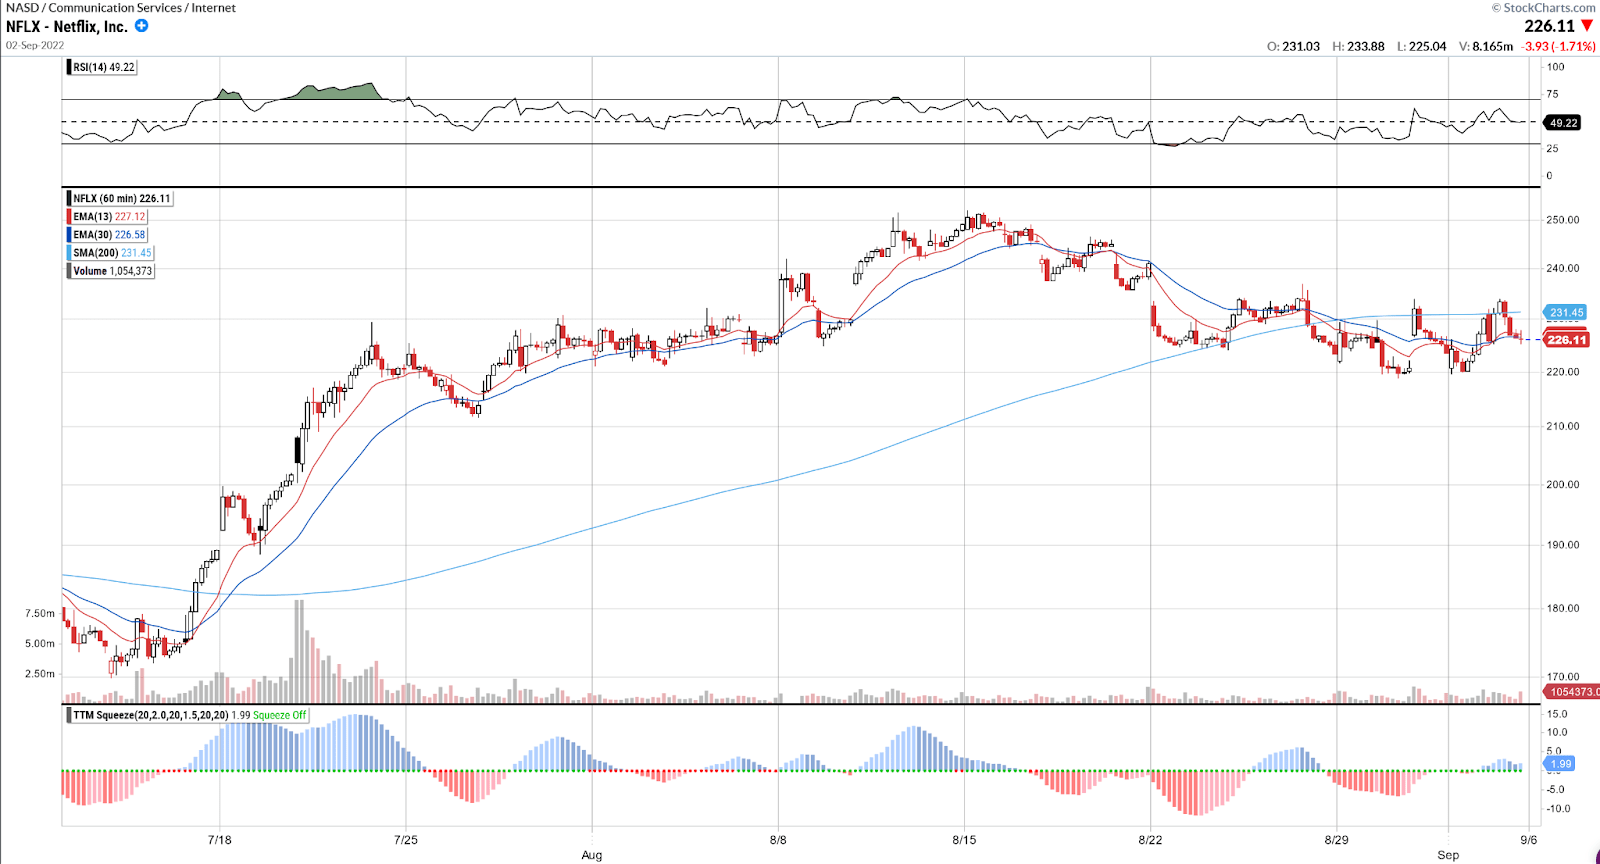Click the blue 1.99 squeeze axis tag
Viewport: 1600px width, 864px height.
coord(1561,764)
